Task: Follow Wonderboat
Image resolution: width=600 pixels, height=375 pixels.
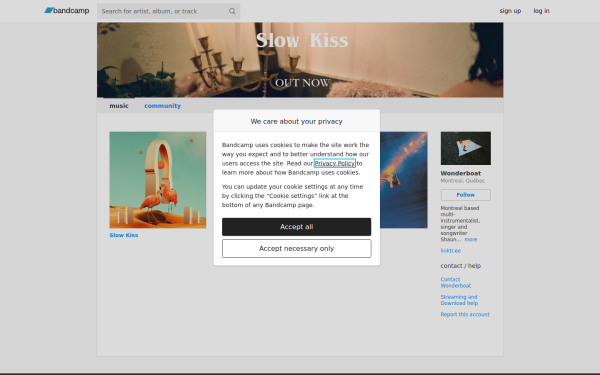Action: [466, 195]
